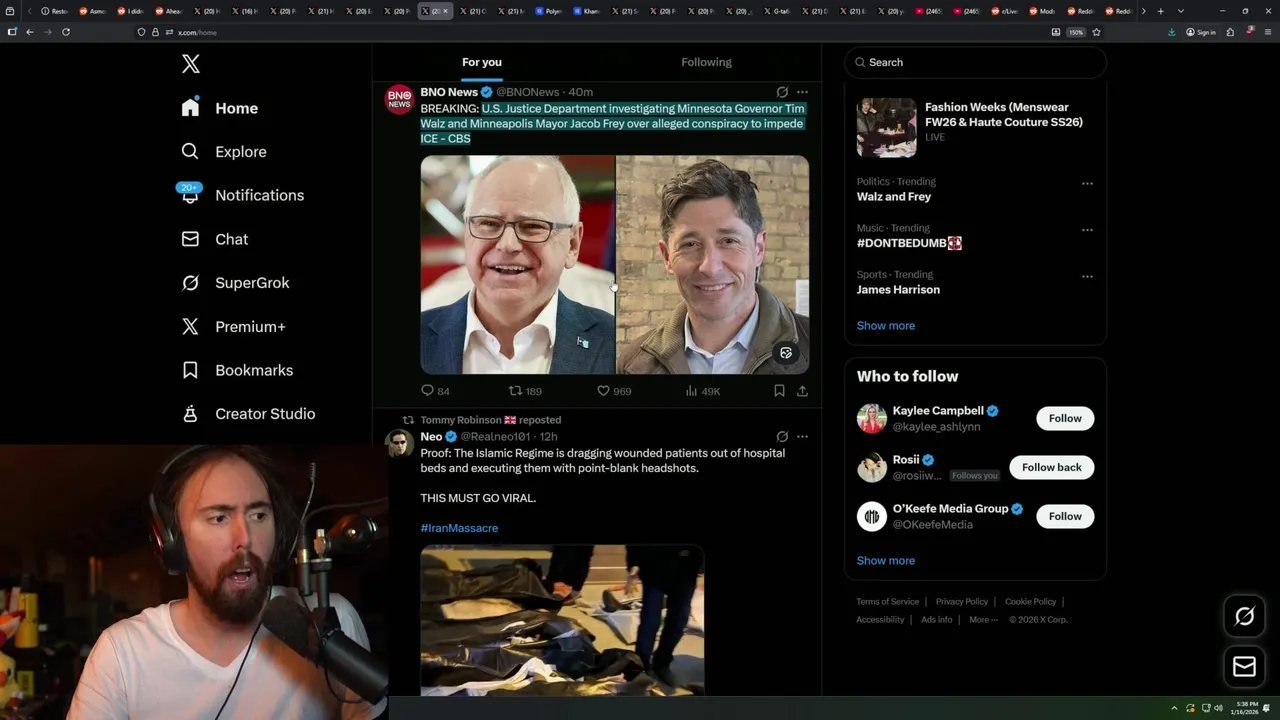
Task: Reload the page in browser toolbar
Action: (x=66, y=32)
